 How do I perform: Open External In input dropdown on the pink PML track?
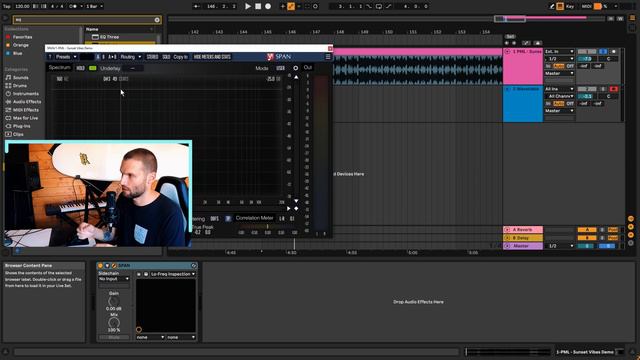coord(559,51)
